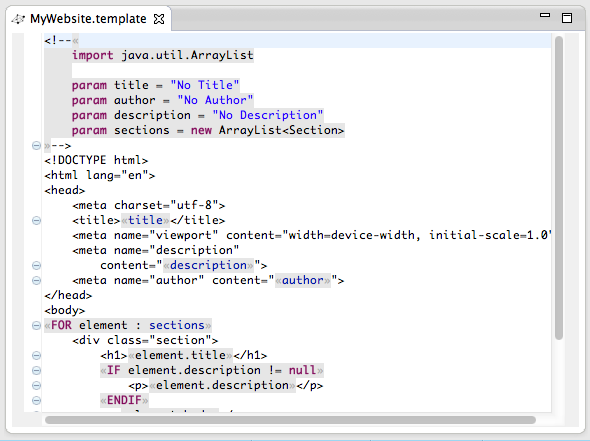Click the «title» expression inside the title tag
This screenshot has width=590, height=441.
145,220
